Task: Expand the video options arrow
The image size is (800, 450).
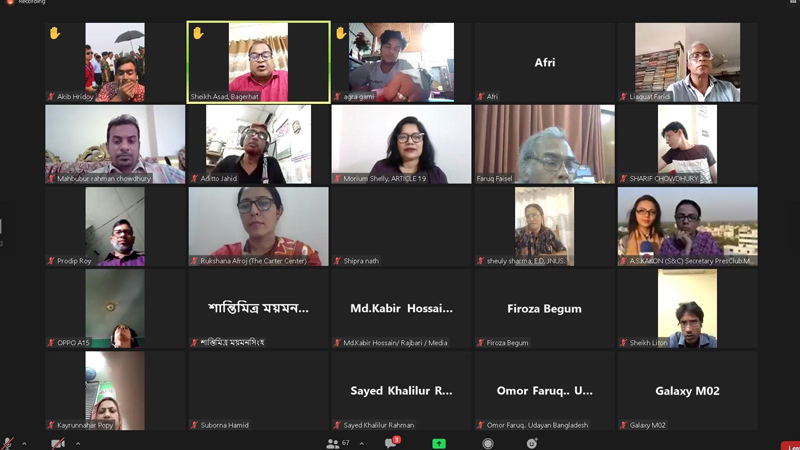Action: point(78,443)
